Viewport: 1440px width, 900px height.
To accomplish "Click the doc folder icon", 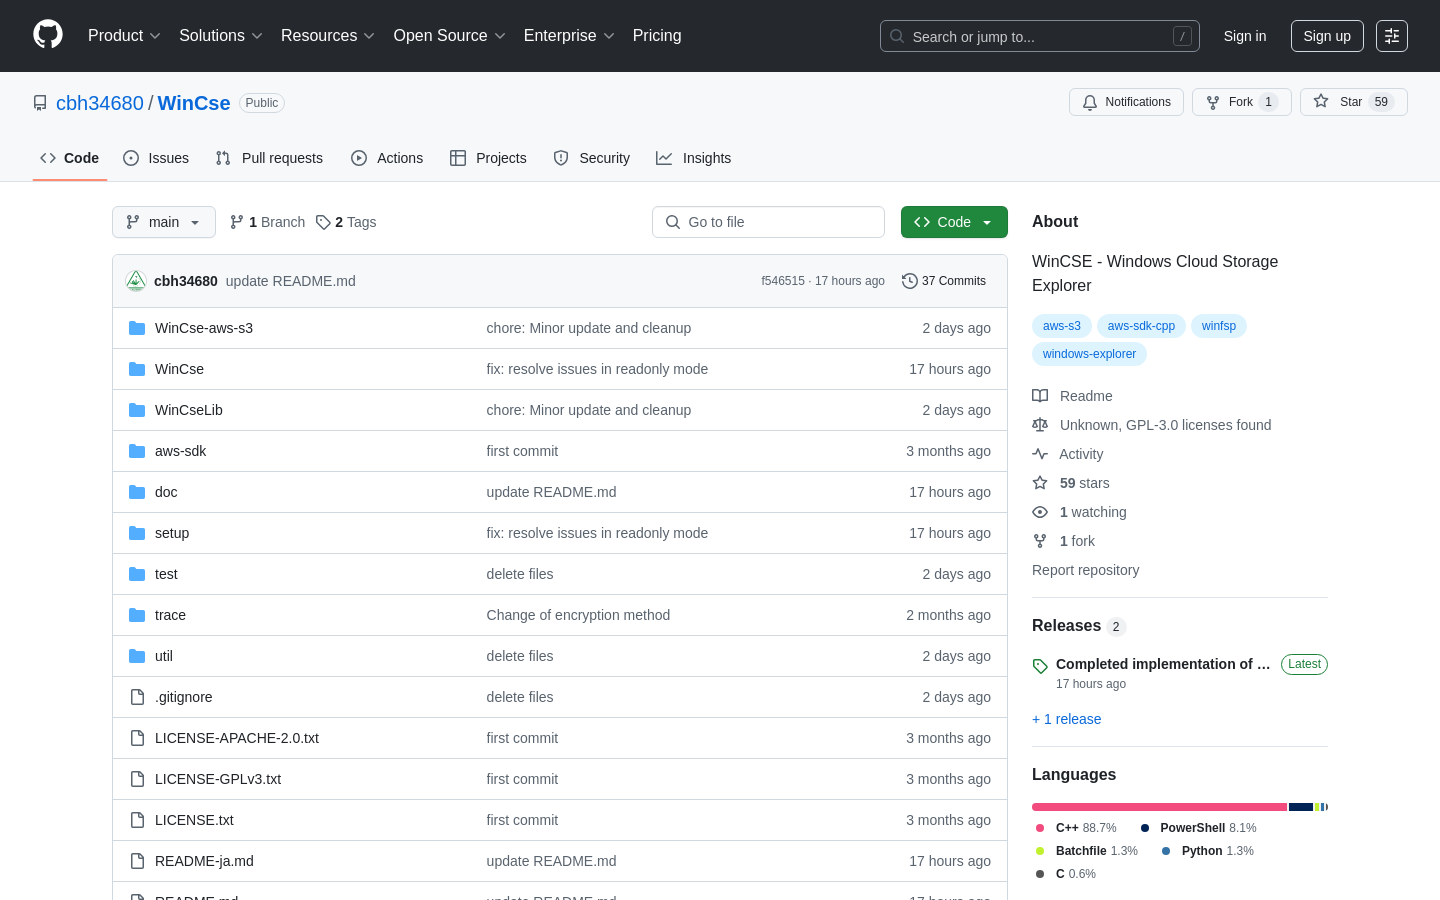I will click(137, 492).
